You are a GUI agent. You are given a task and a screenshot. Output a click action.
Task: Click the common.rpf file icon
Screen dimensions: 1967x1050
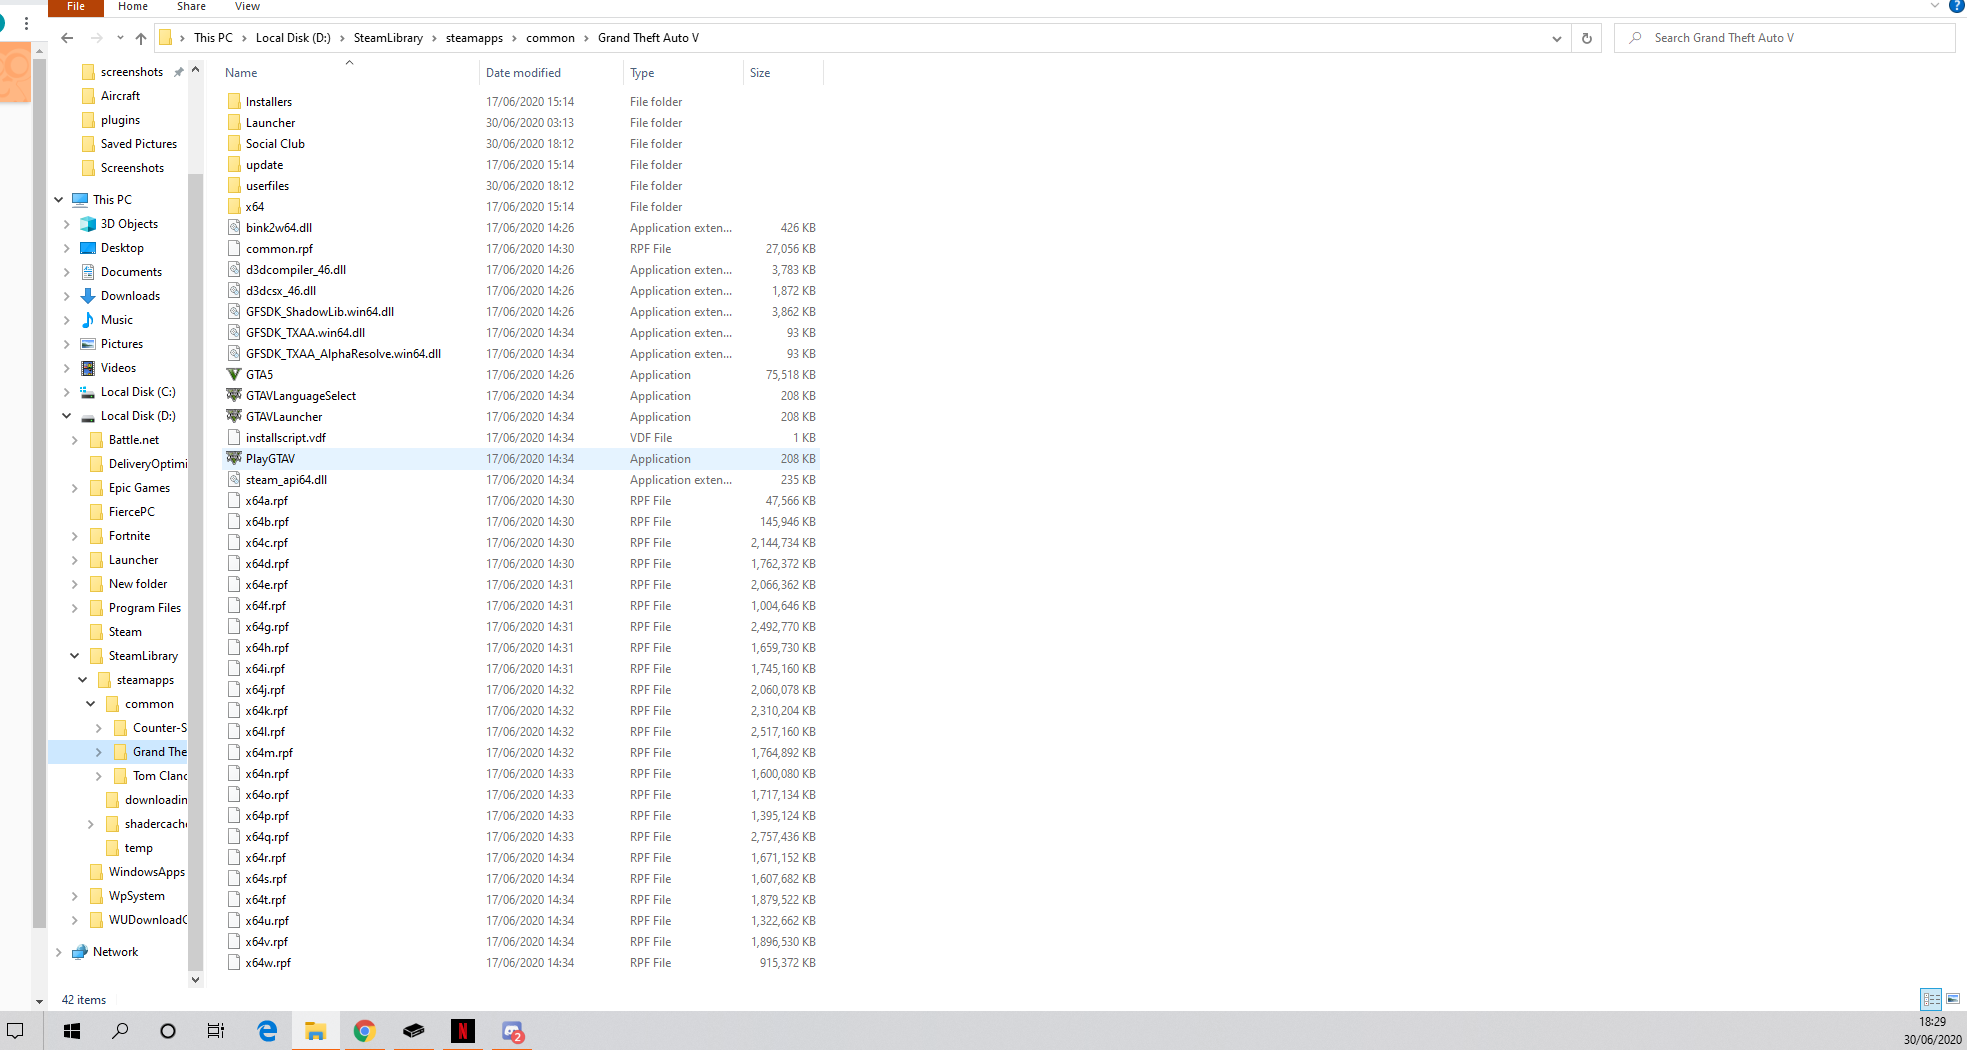tap(234, 249)
